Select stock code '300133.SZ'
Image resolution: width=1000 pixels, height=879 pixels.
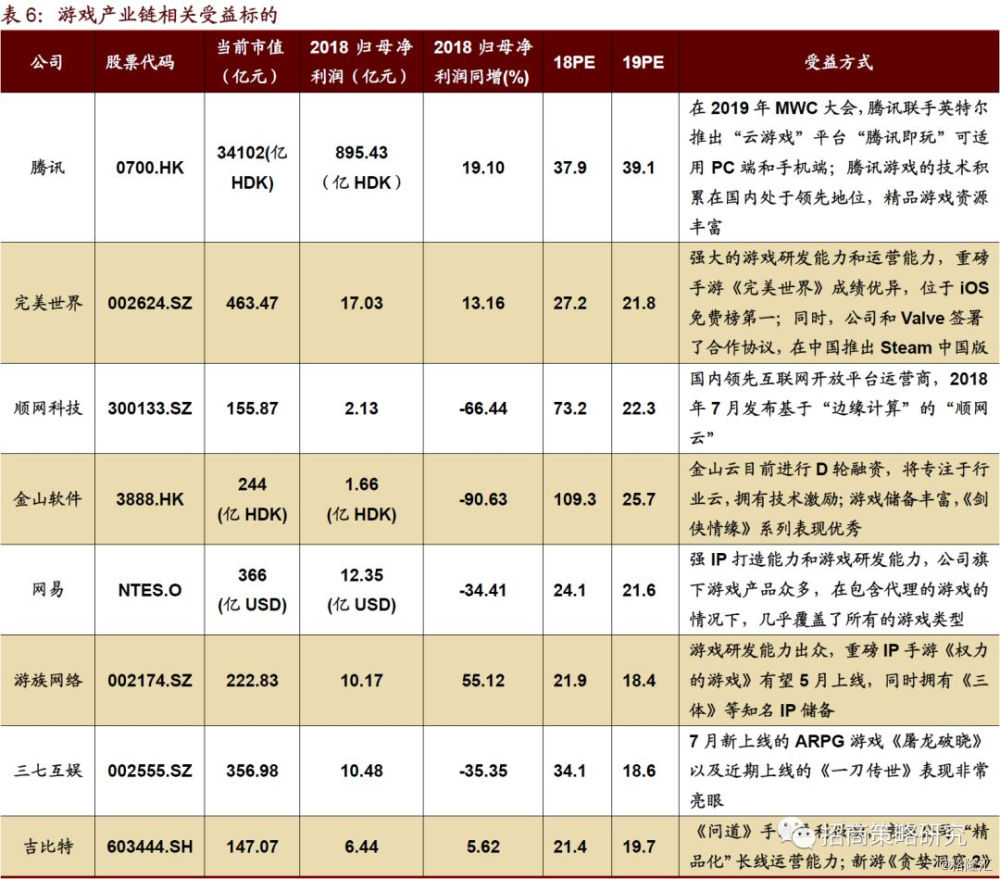coord(150,408)
